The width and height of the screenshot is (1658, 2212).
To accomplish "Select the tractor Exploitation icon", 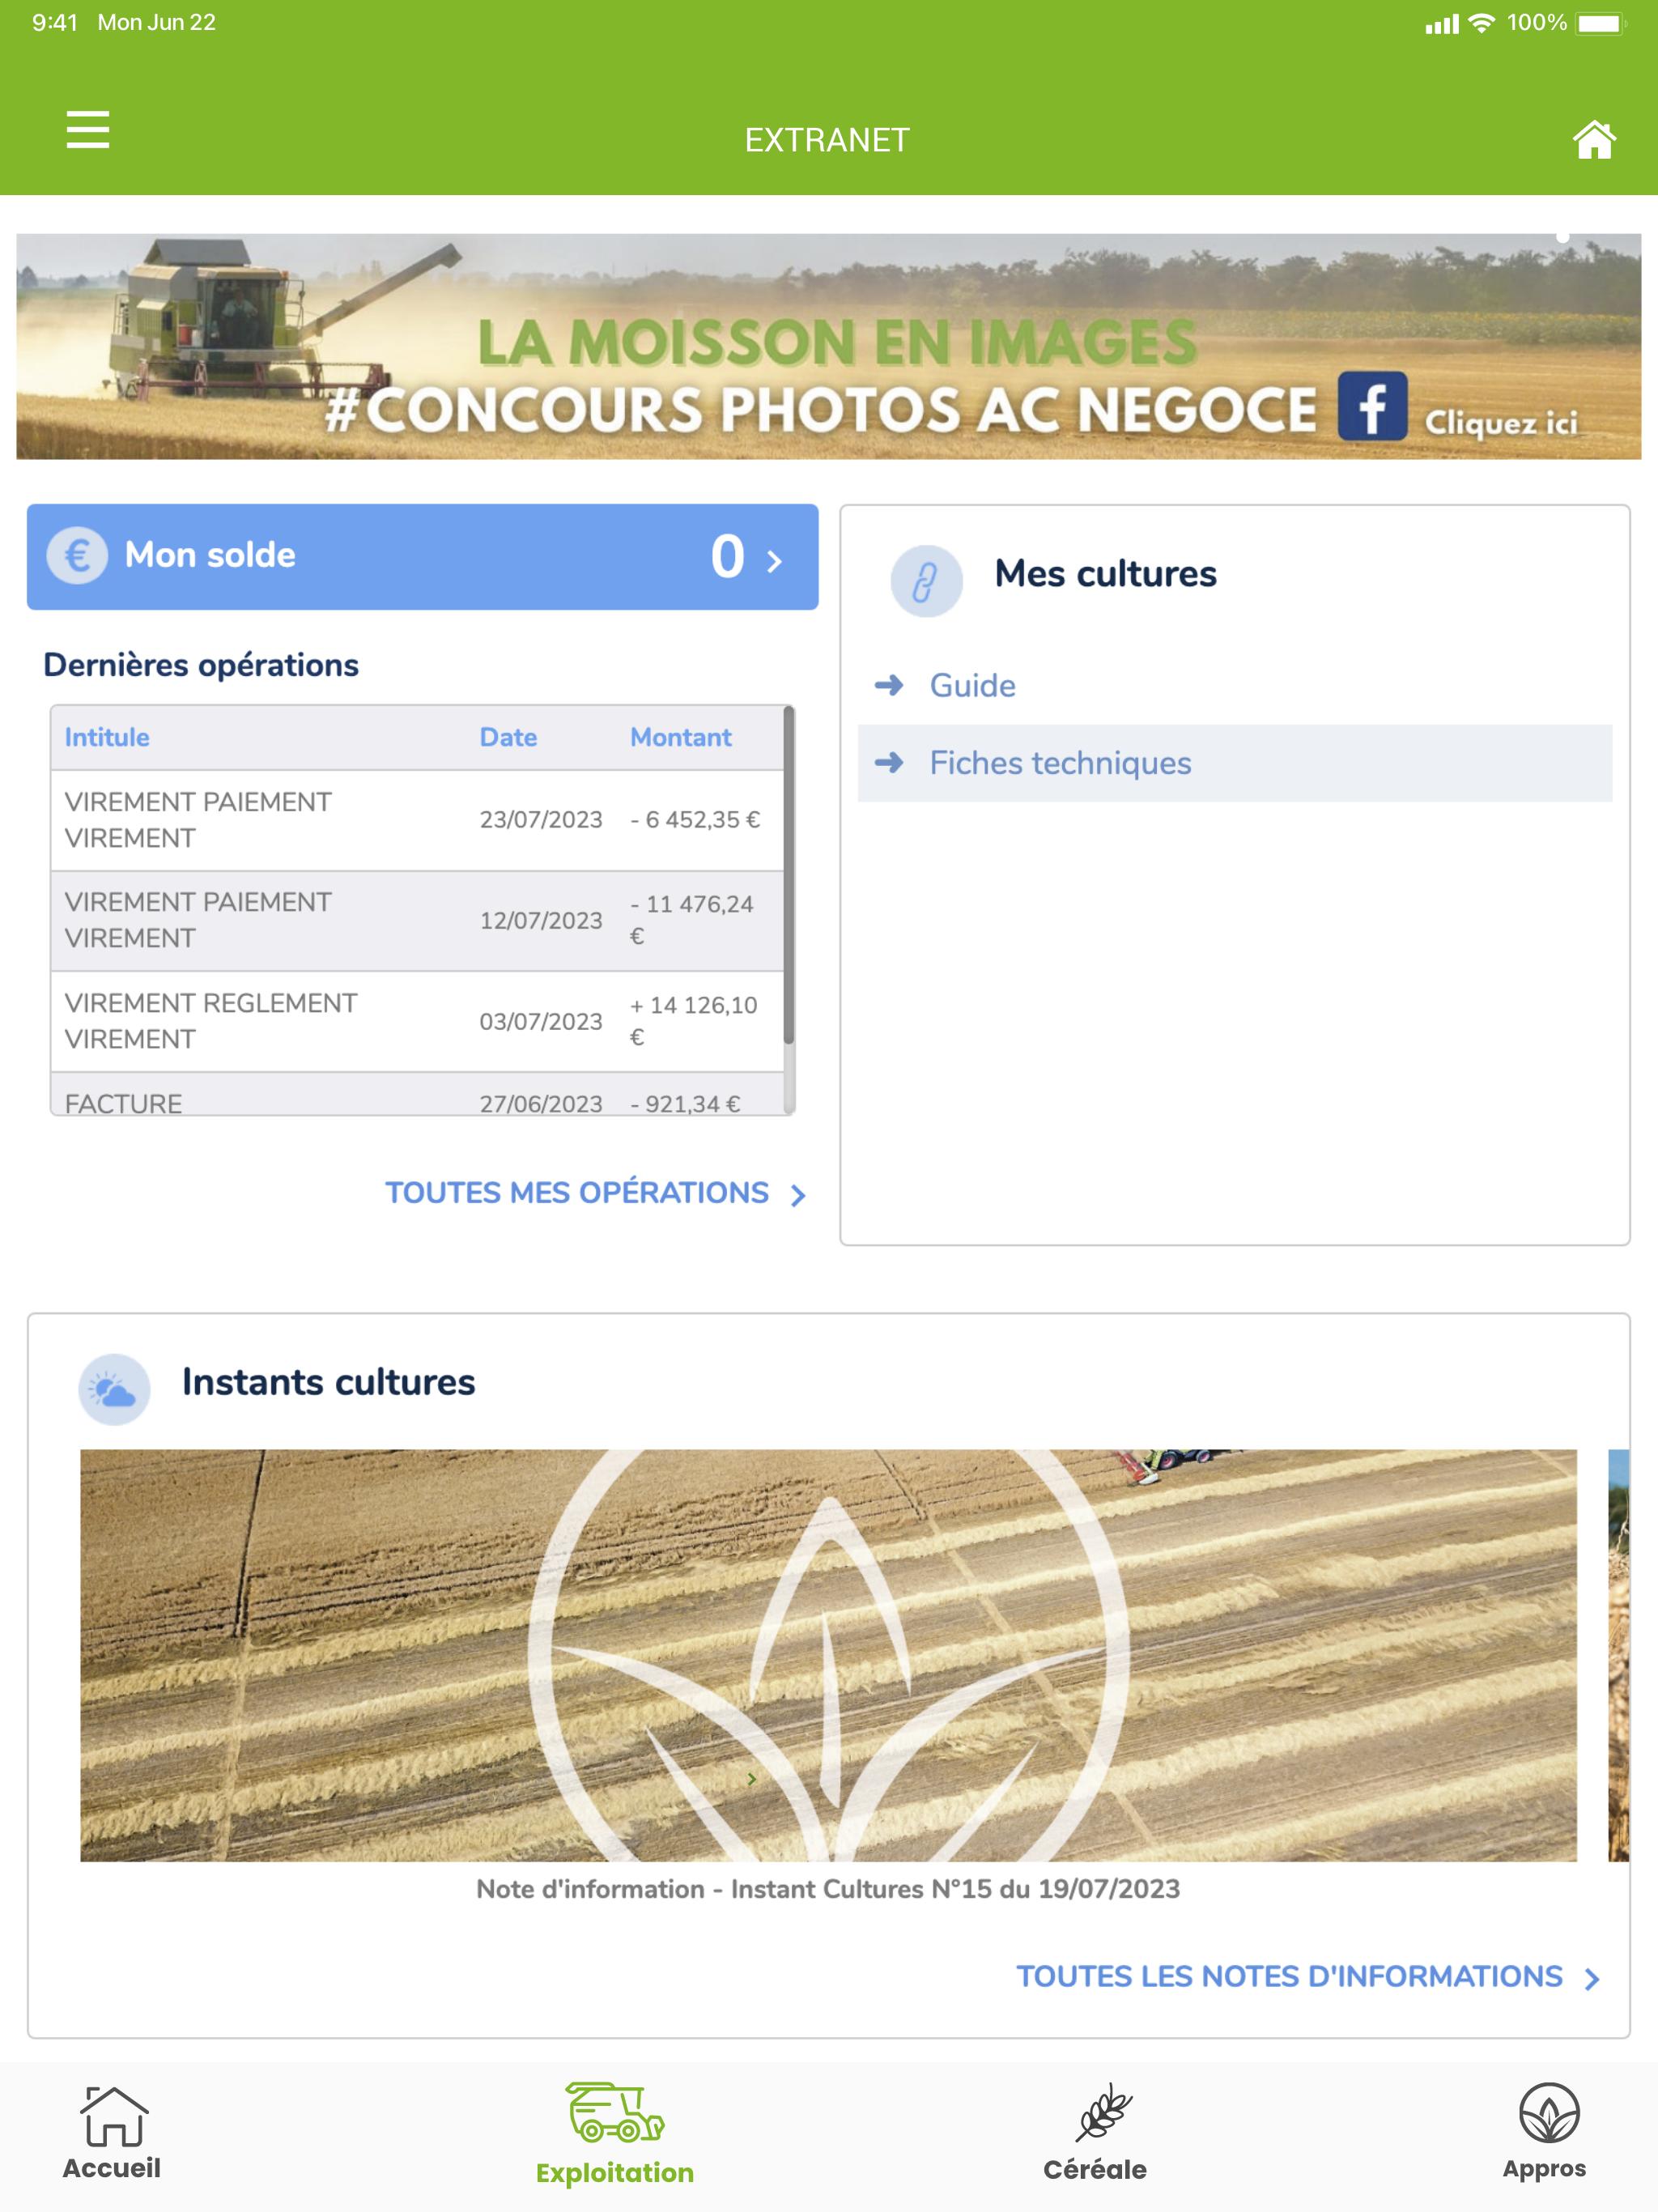I will (x=614, y=2113).
